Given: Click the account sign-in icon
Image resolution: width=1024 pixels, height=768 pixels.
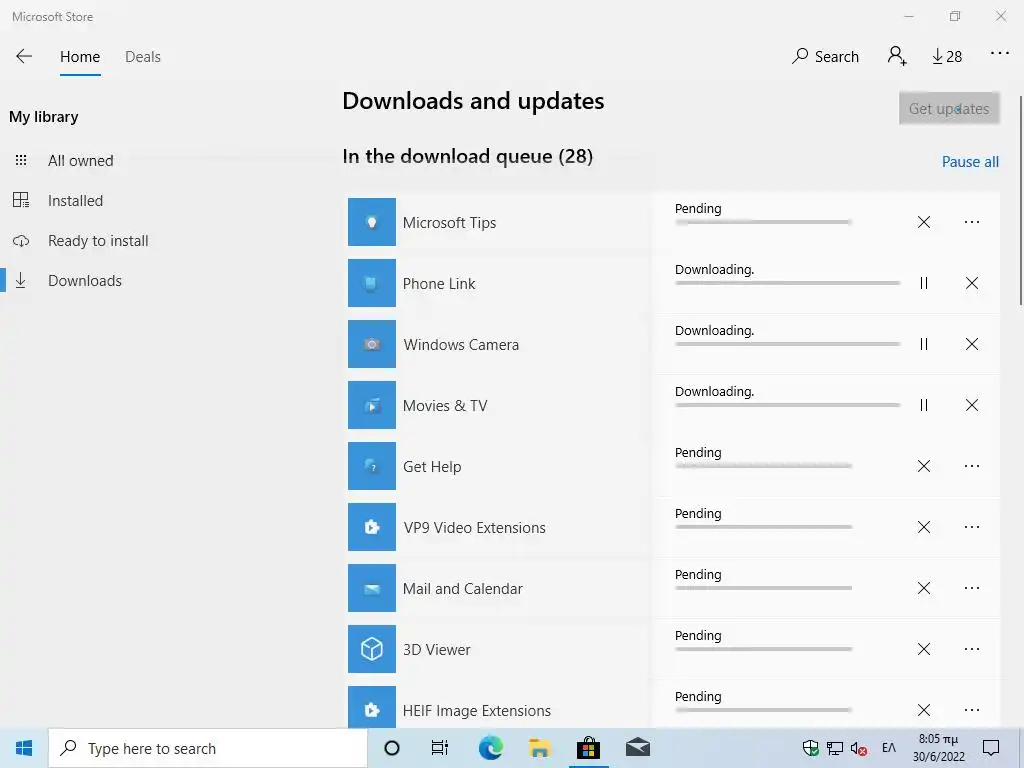Looking at the screenshot, I should (897, 56).
